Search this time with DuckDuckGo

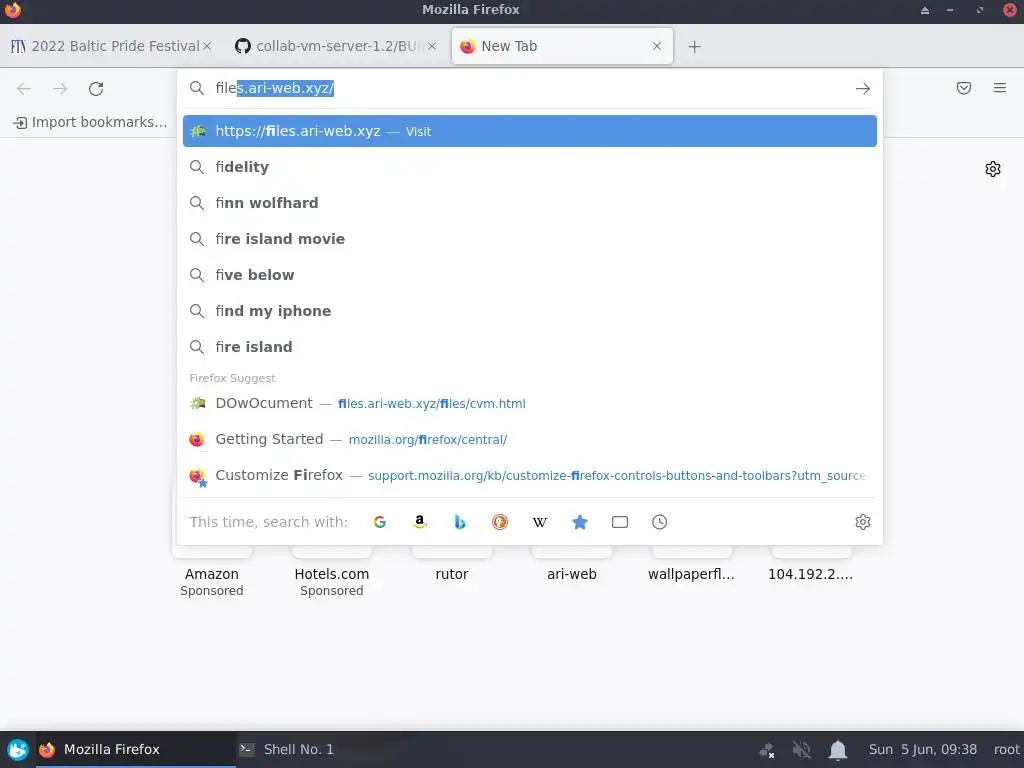(500, 522)
